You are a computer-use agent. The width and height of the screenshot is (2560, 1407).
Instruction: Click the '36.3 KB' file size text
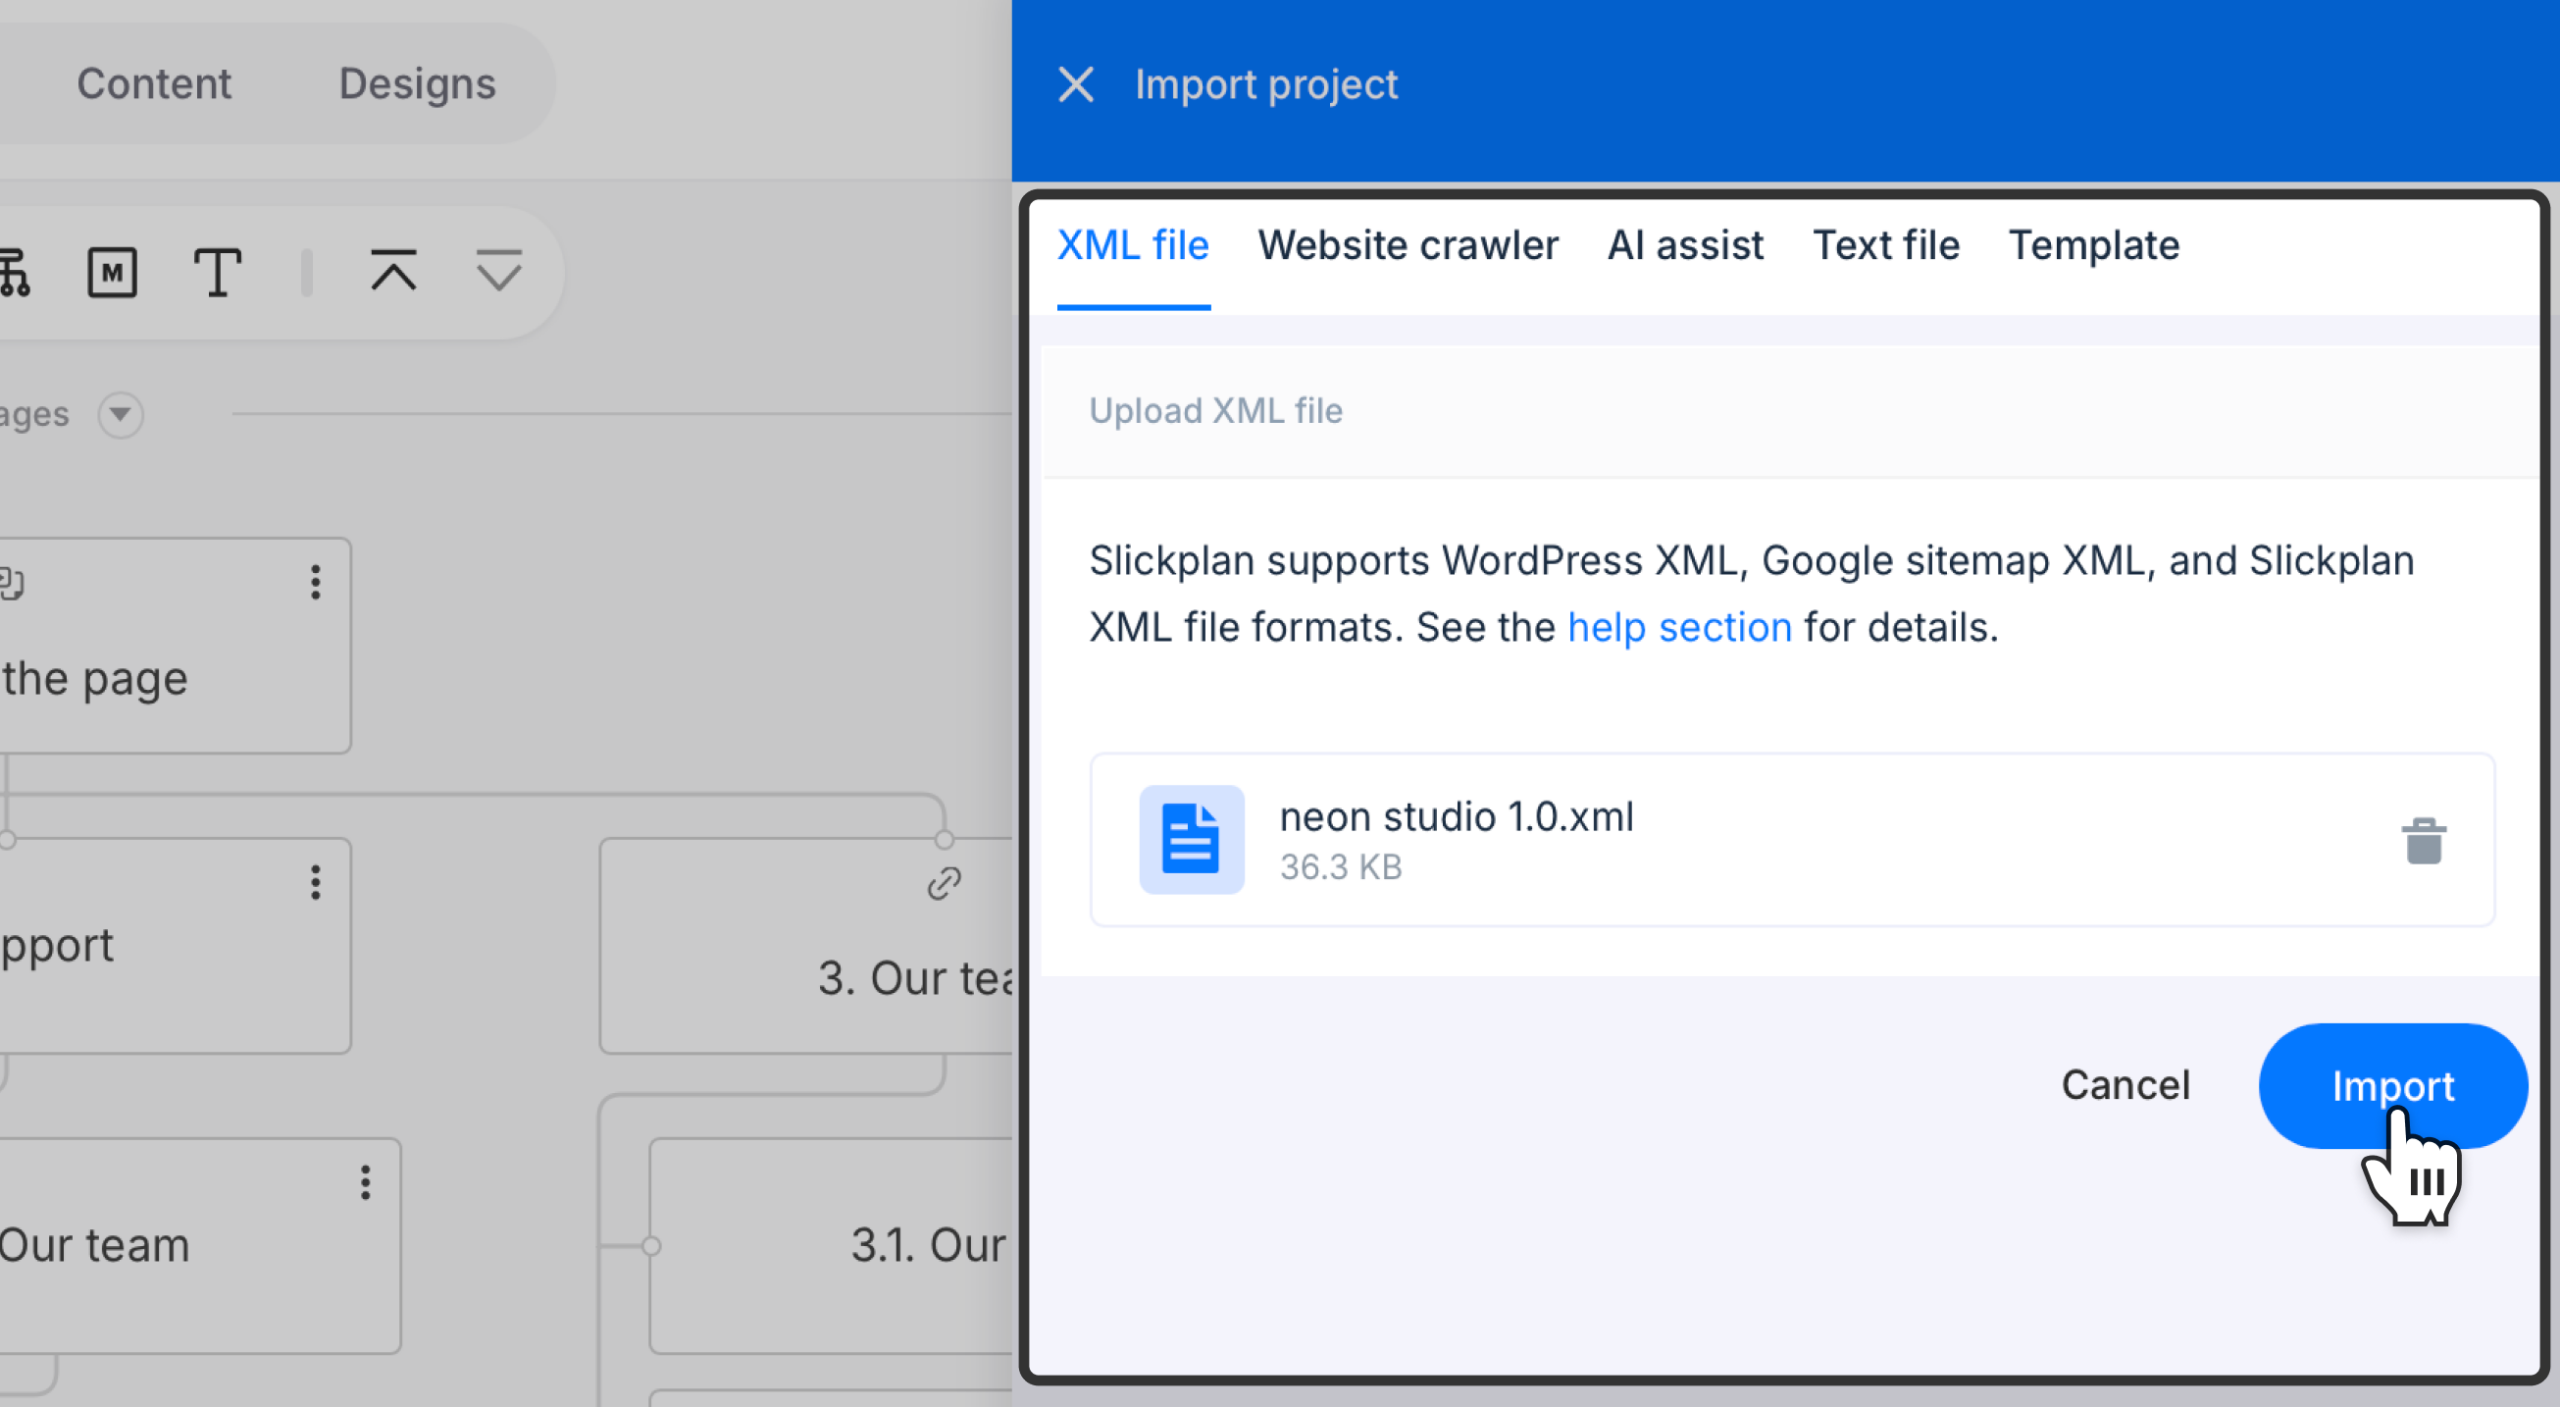[x=1341, y=867]
